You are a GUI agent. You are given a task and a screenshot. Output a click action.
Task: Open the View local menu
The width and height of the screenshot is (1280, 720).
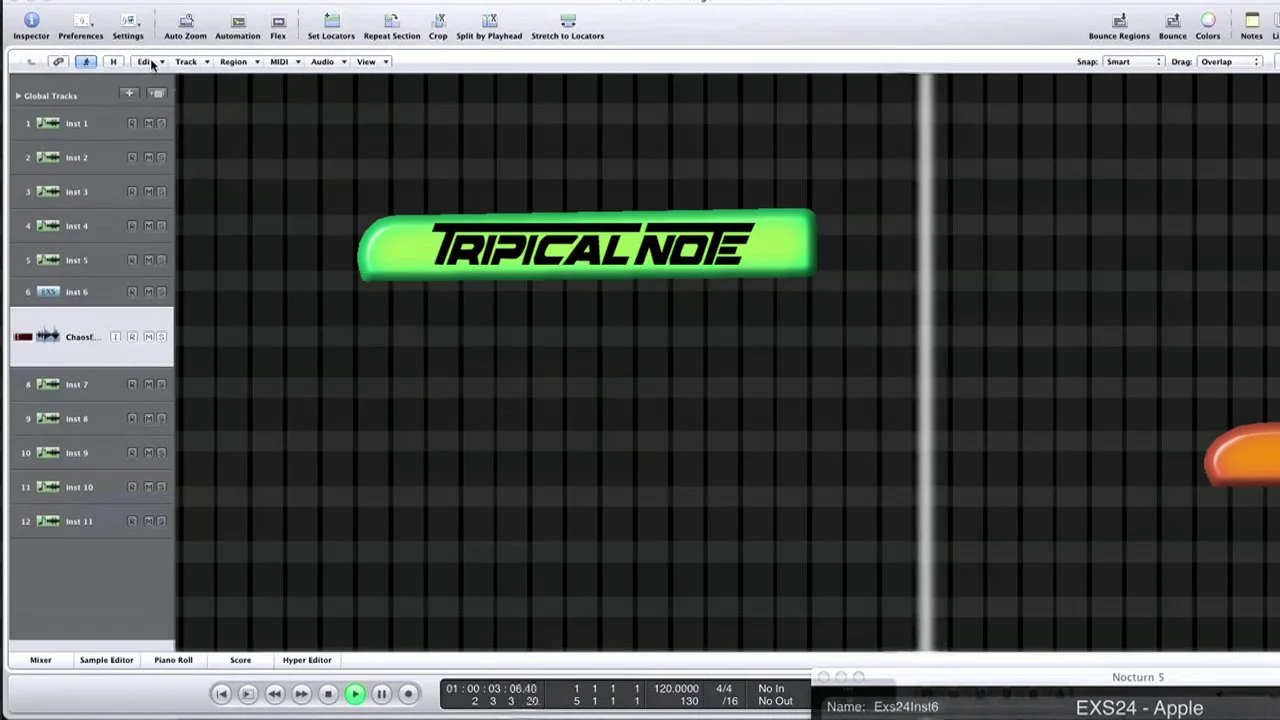tap(372, 62)
